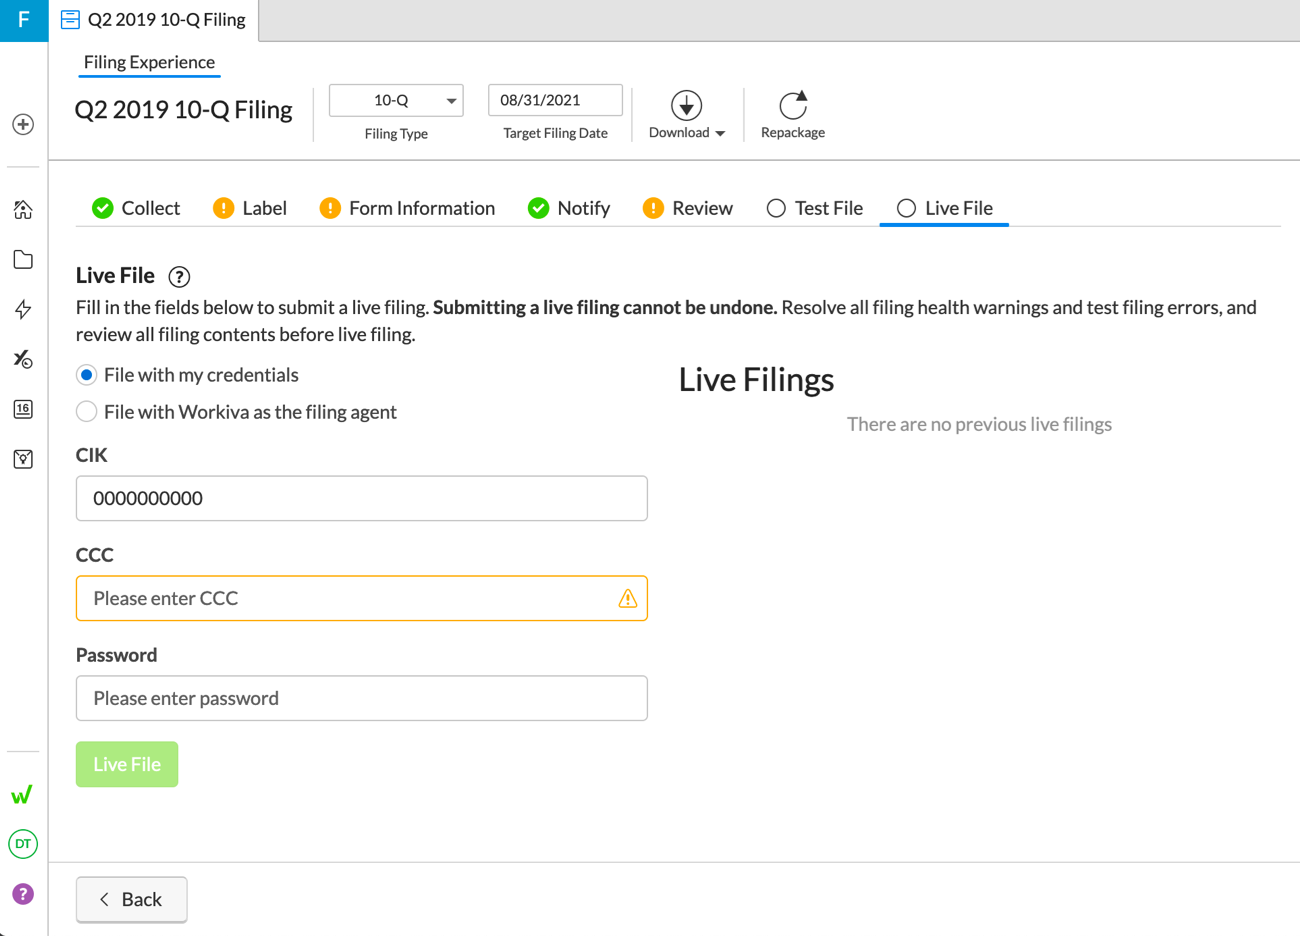
Task: Open the DT user avatar
Action: click(23, 844)
